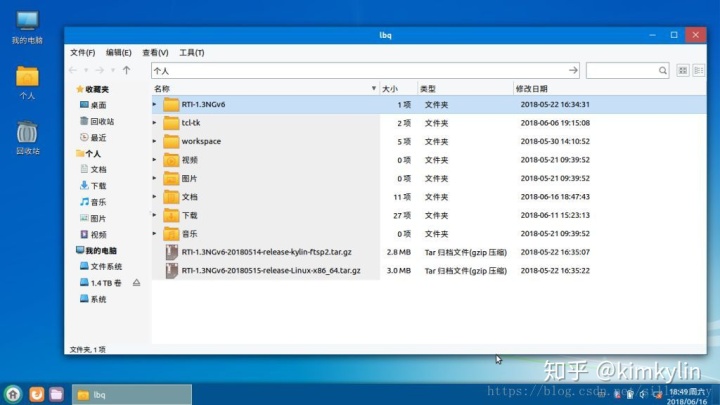Go up one folder level

(x=126, y=70)
